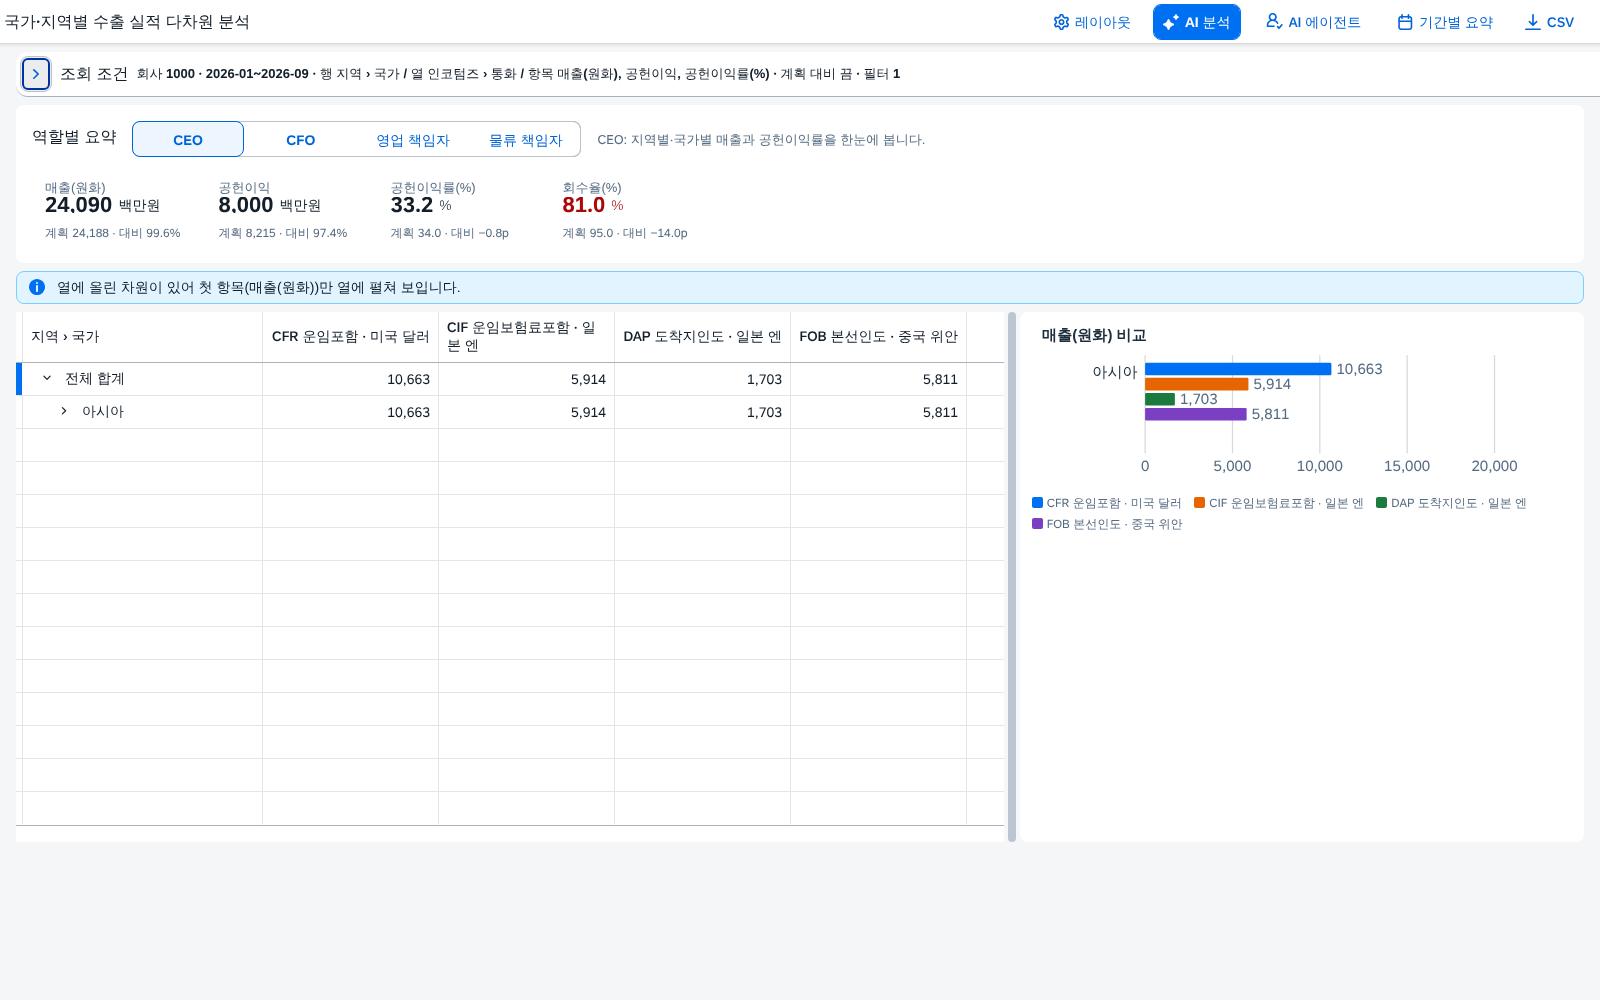
Task: Switch to the 영업 책임자 tab
Action: click(413, 140)
